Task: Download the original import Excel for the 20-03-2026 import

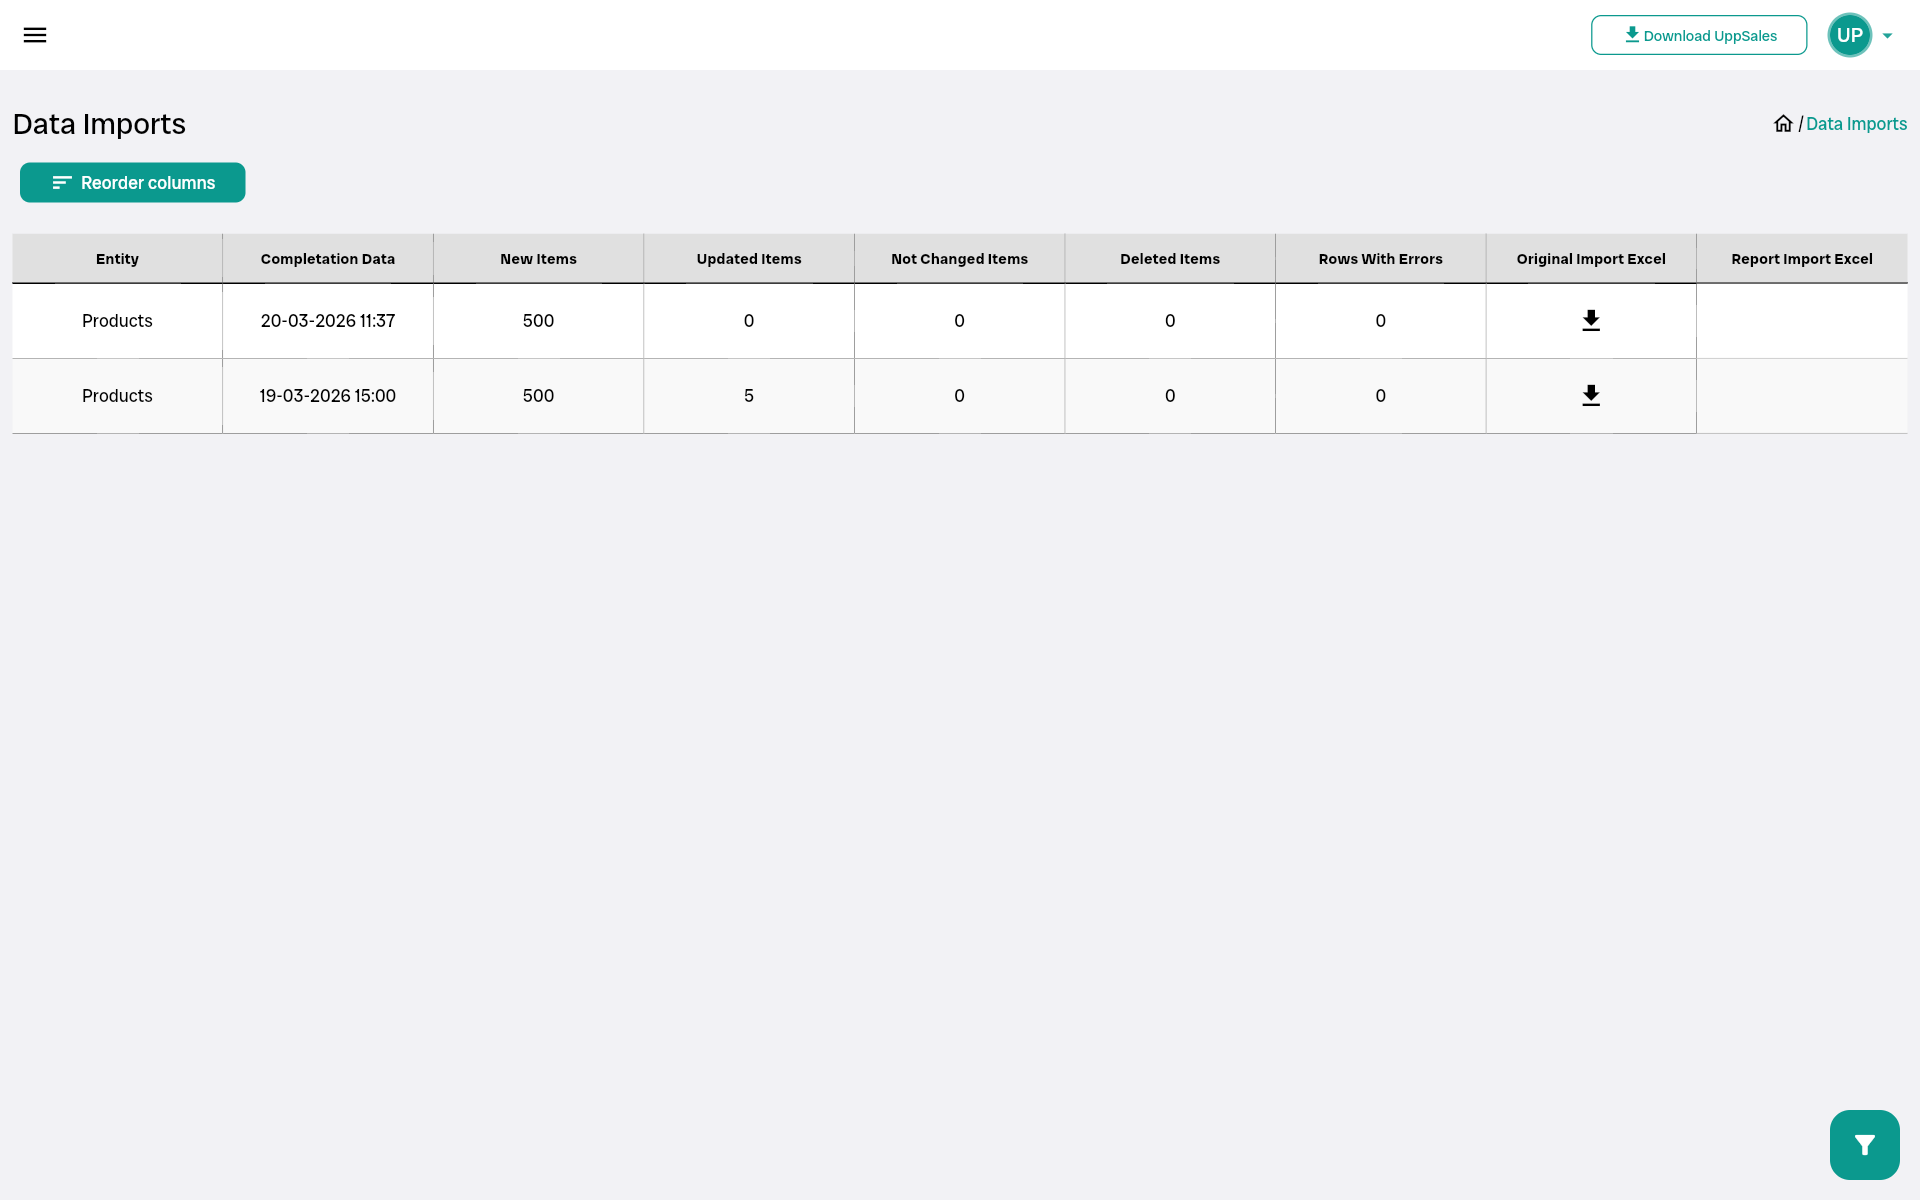Action: click(x=1592, y=320)
